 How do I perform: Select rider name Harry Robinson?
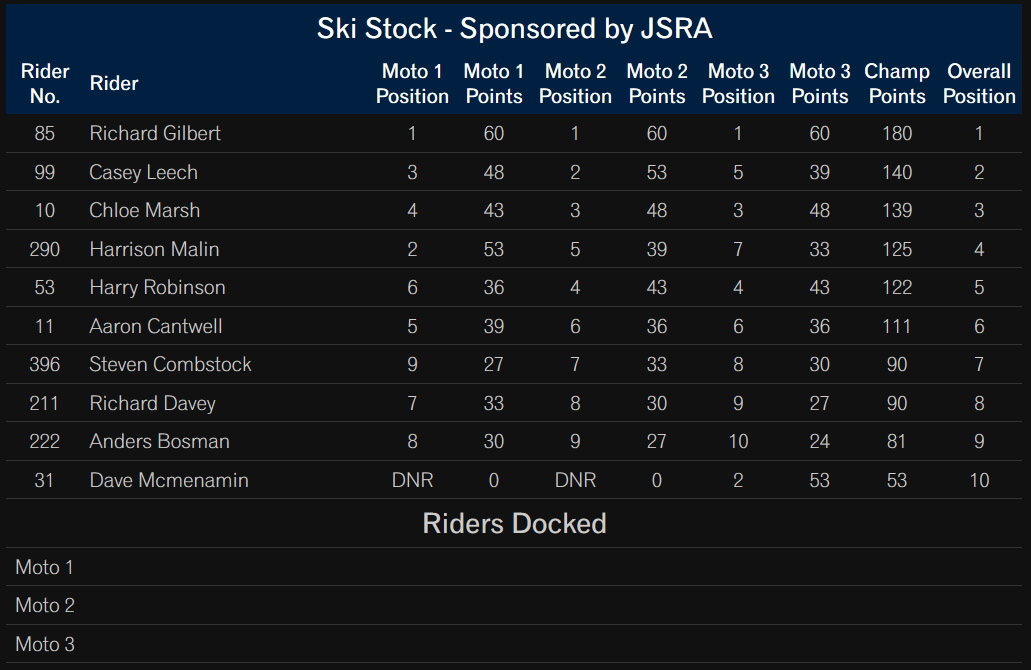point(157,287)
